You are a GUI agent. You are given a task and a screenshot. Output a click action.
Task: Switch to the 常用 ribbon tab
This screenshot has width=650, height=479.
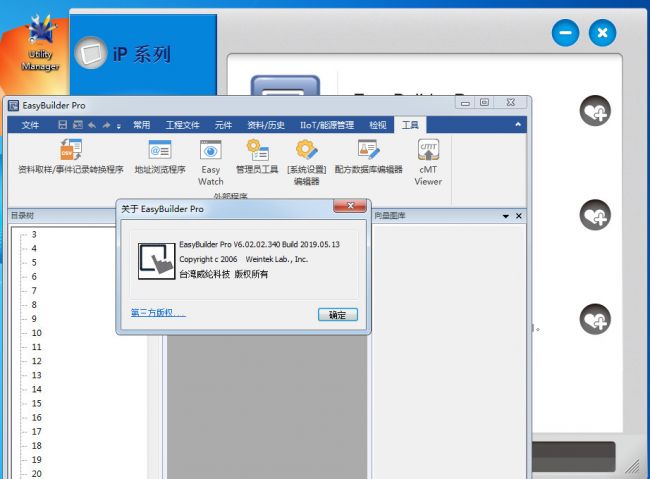point(141,125)
